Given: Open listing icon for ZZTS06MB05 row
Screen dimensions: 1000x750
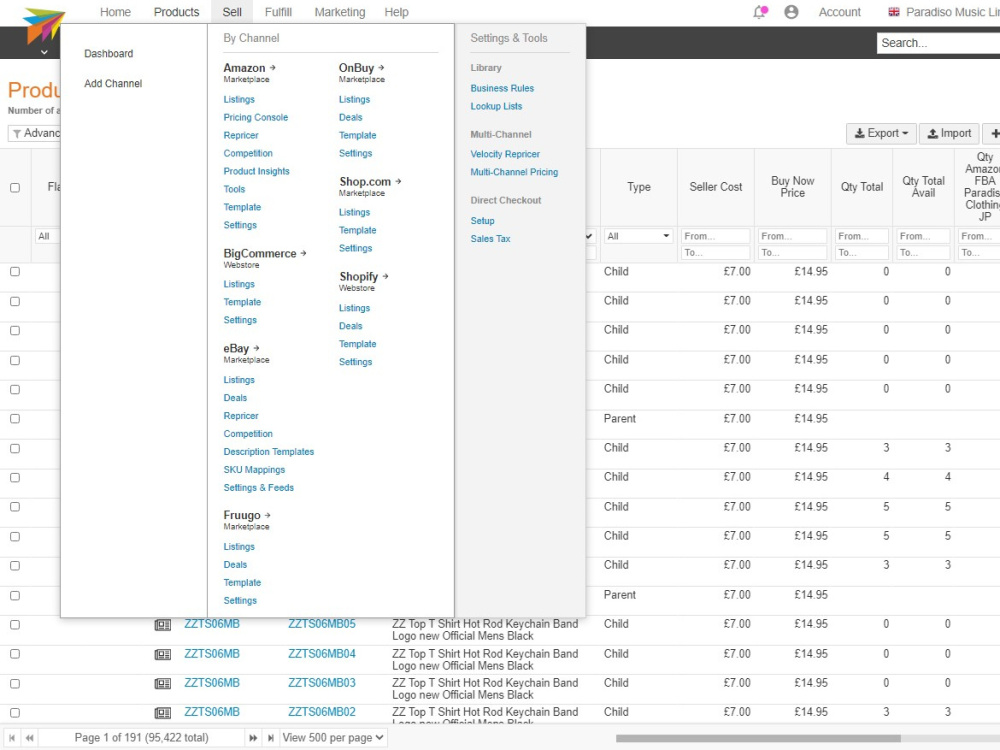Looking at the screenshot, I should (x=163, y=625).
